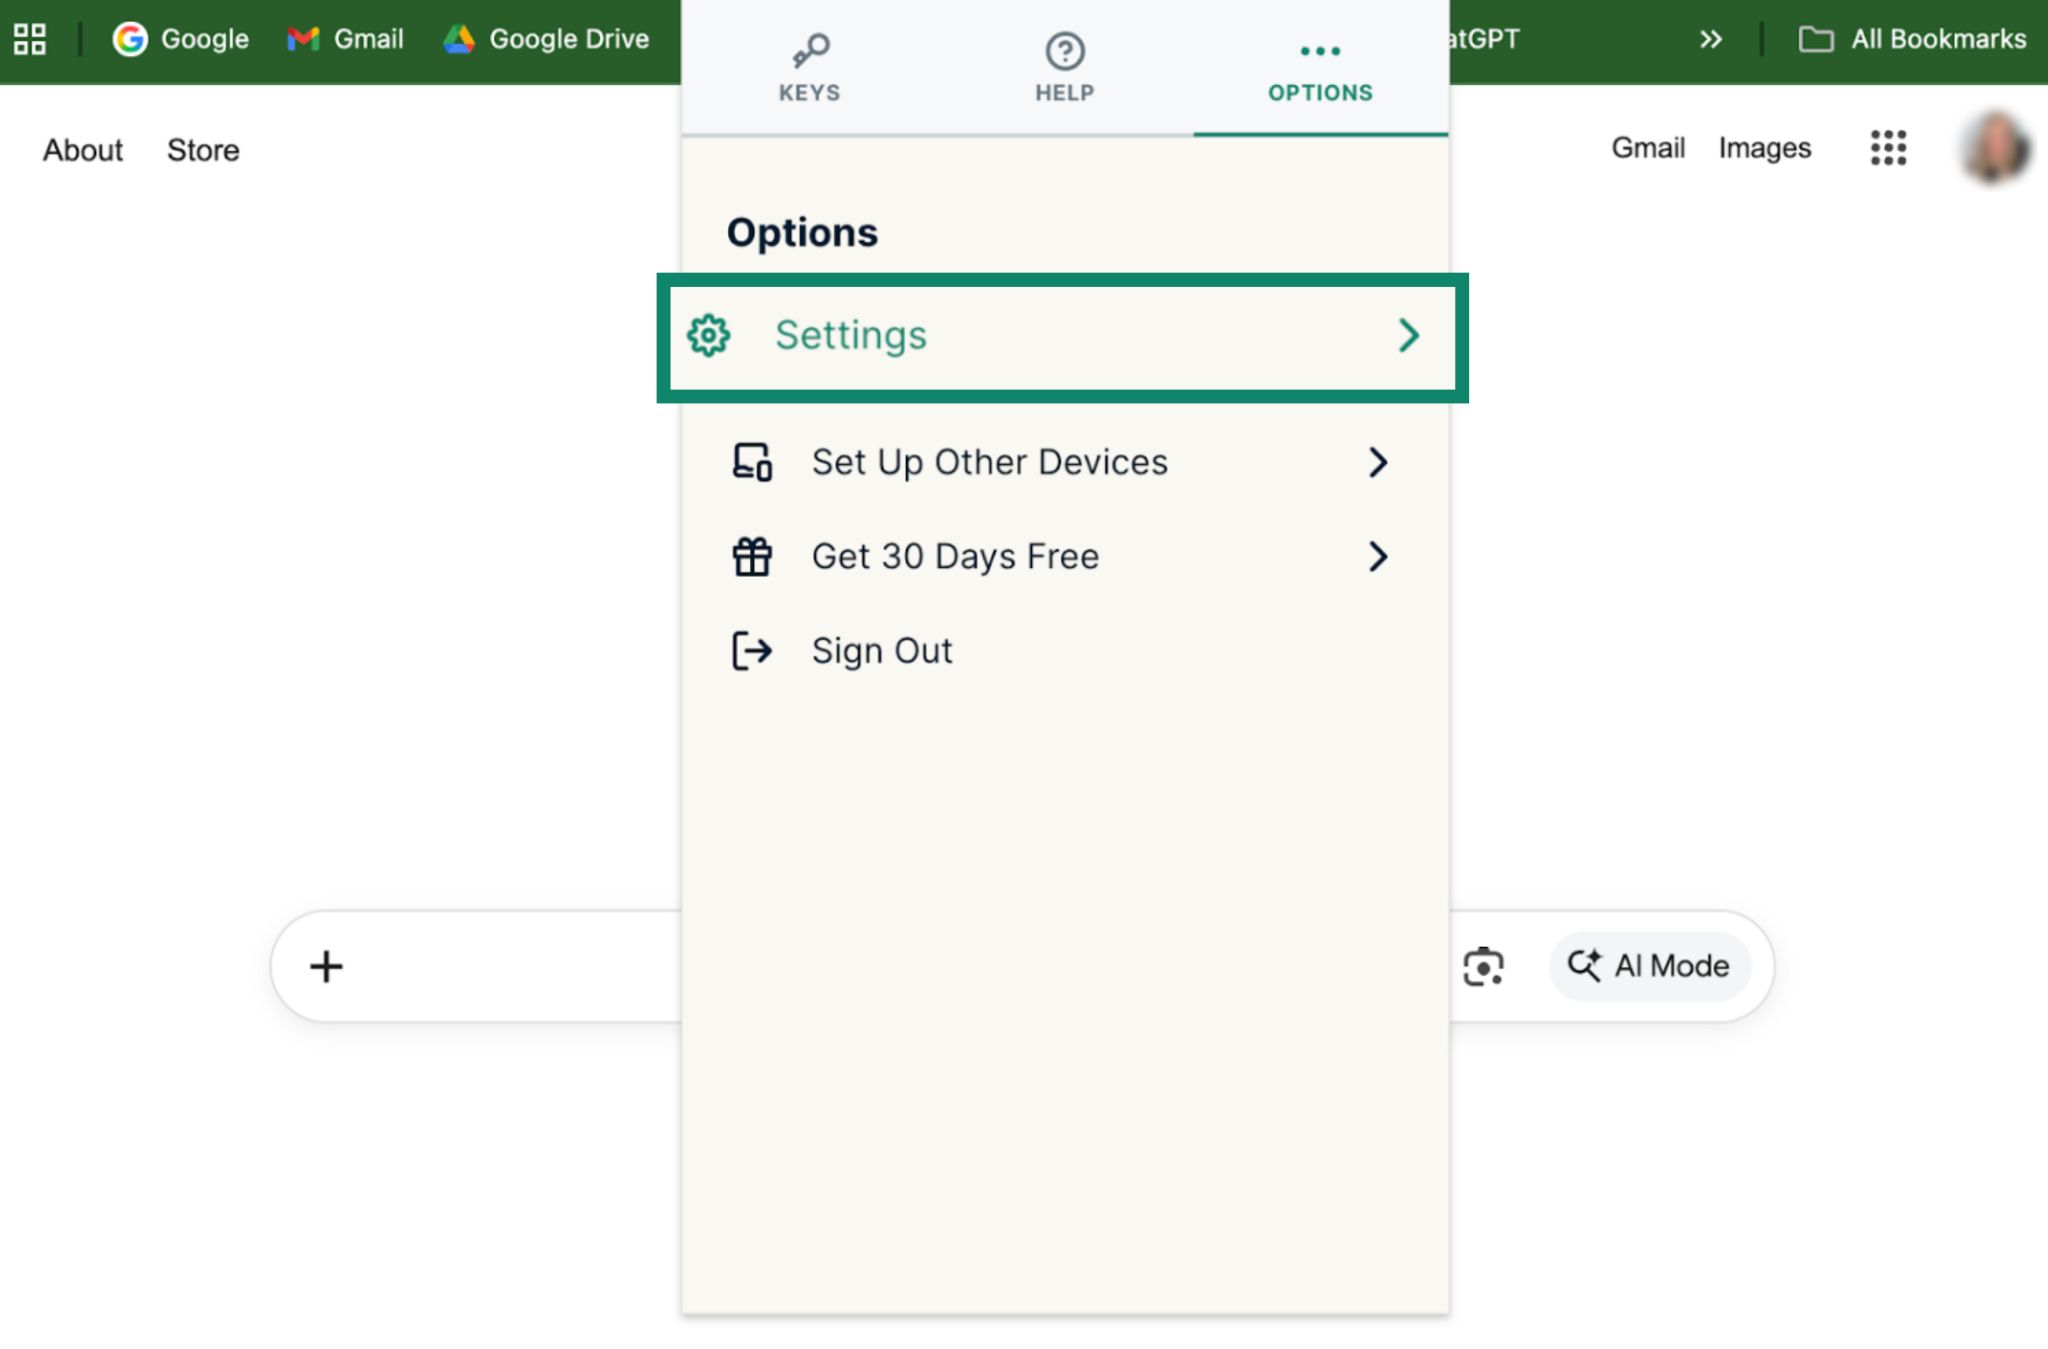2048x1349 pixels.
Task: Click the Google account profile picture
Action: 1995,148
